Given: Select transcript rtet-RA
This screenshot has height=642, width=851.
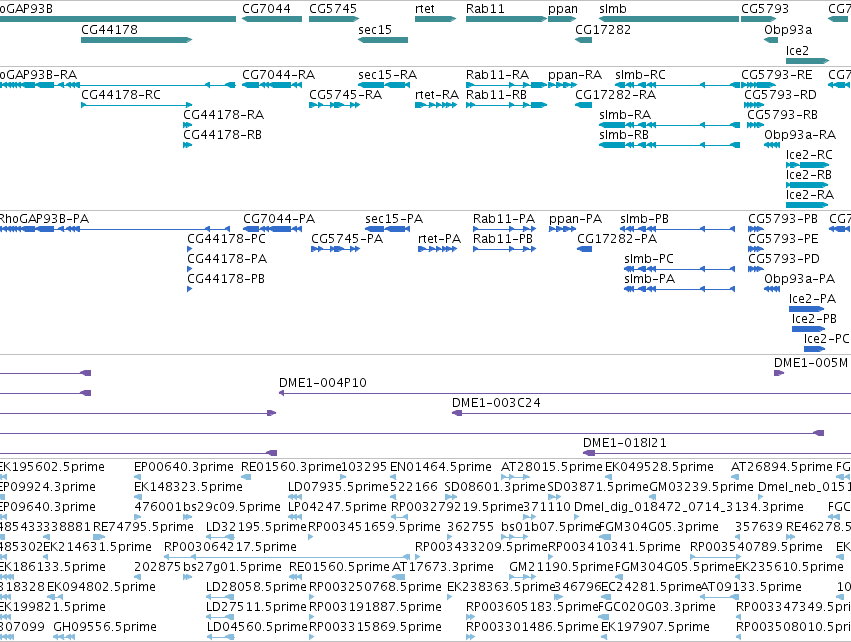Looking at the screenshot, I should tap(436, 105).
